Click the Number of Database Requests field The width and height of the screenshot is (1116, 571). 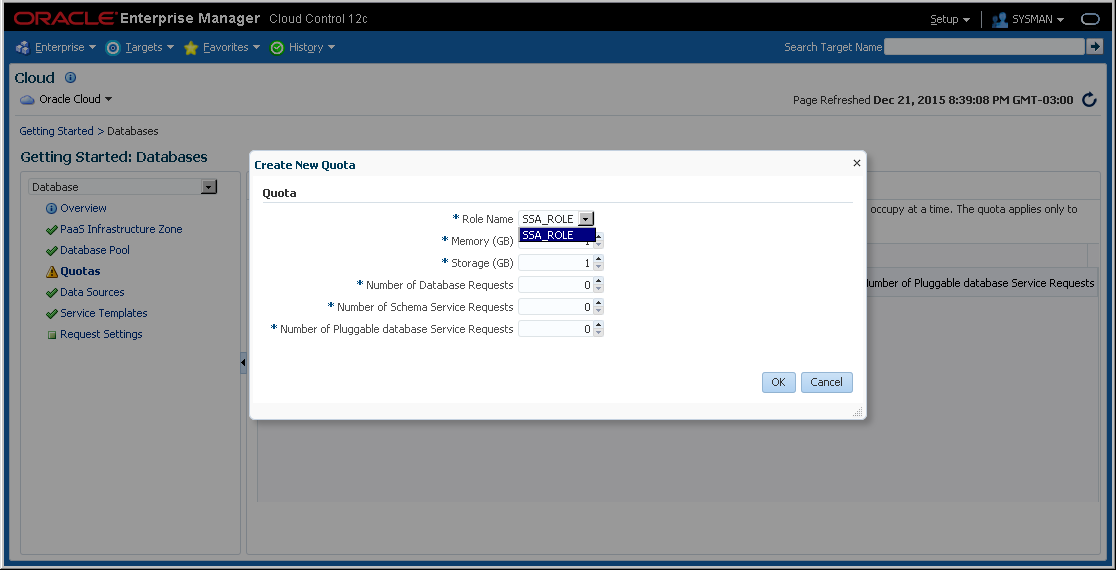pyautogui.click(x=556, y=285)
